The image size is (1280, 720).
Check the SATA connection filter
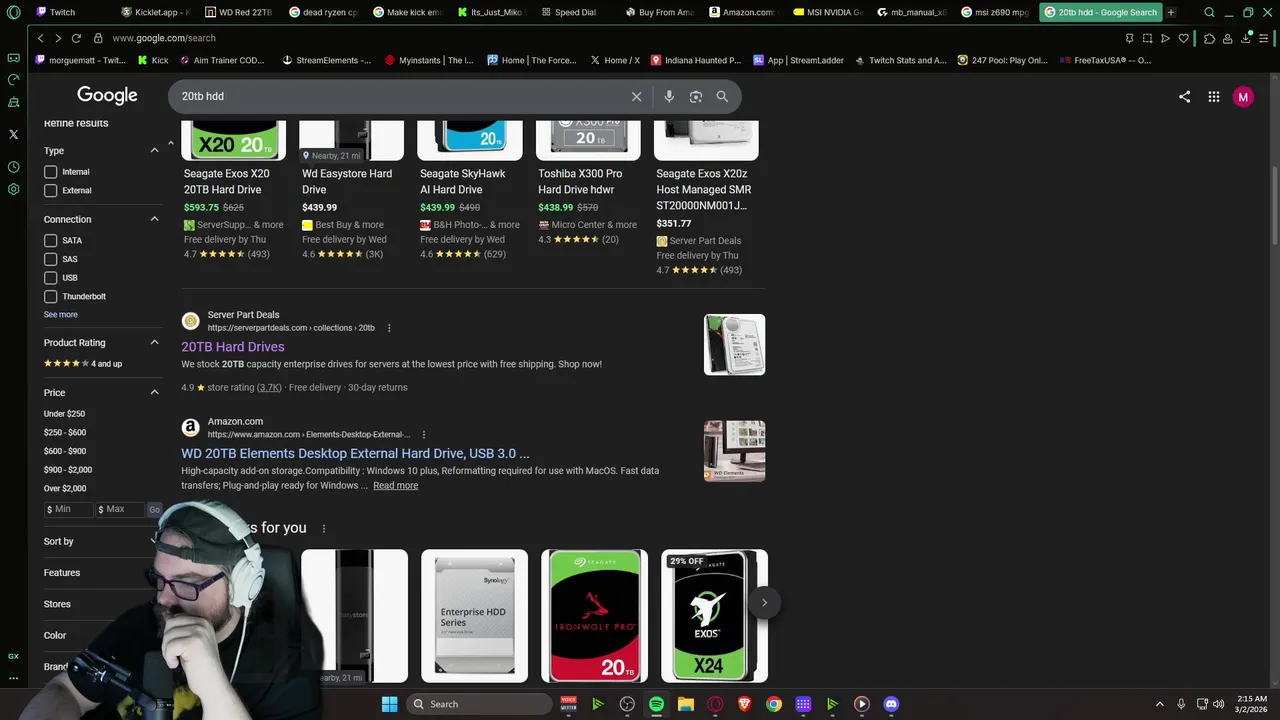pyautogui.click(x=50, y=241)
